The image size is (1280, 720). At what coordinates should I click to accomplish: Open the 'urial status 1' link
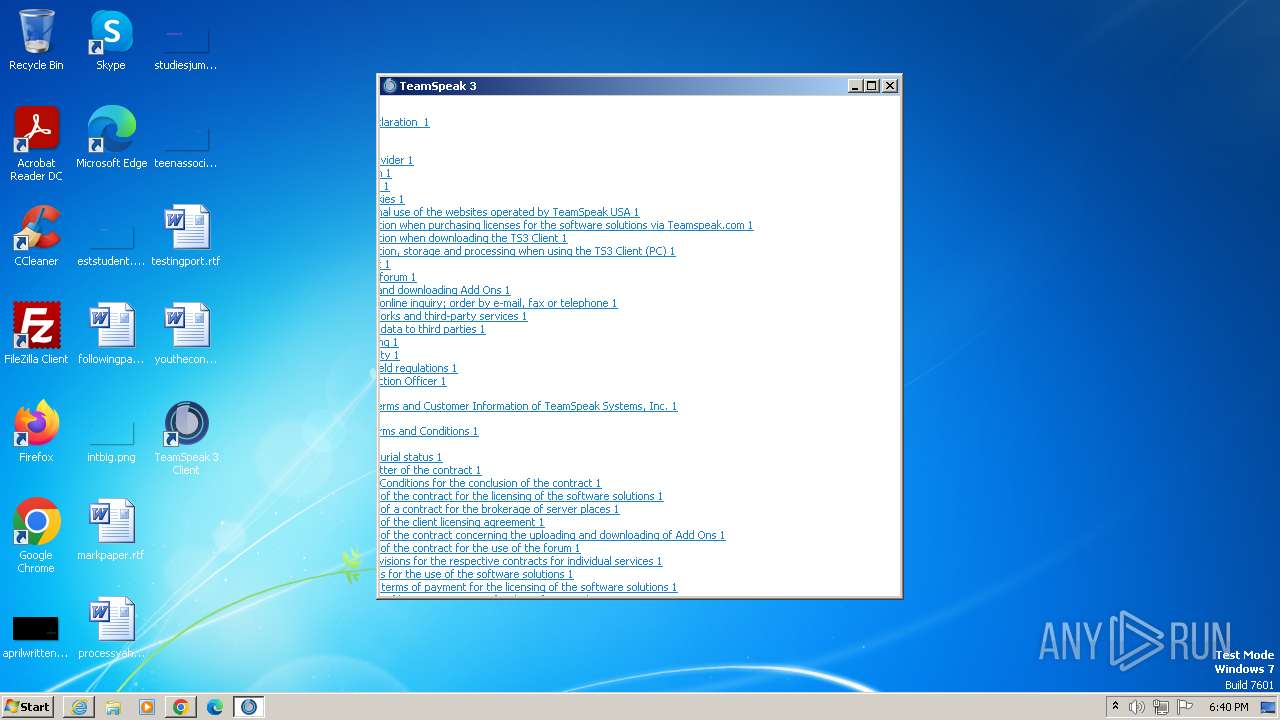coord(410,457)
